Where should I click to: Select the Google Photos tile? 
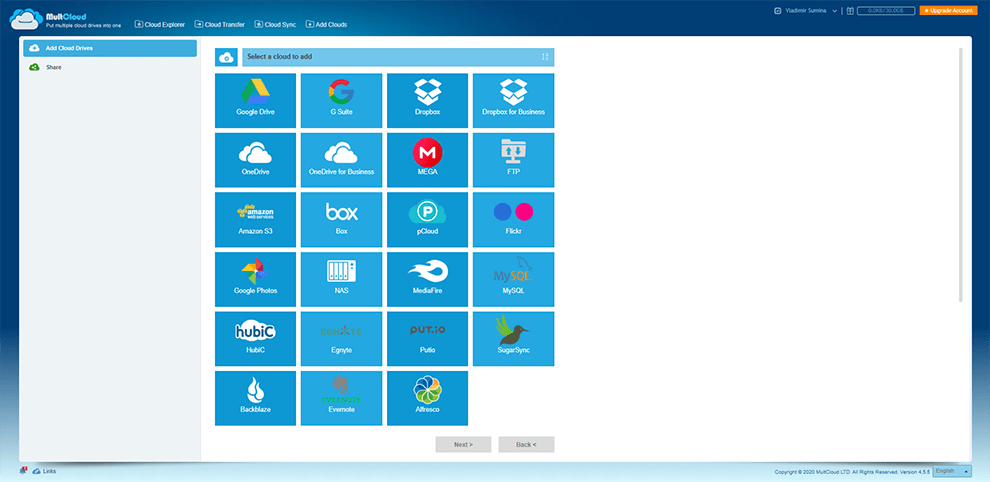(255, 279)
